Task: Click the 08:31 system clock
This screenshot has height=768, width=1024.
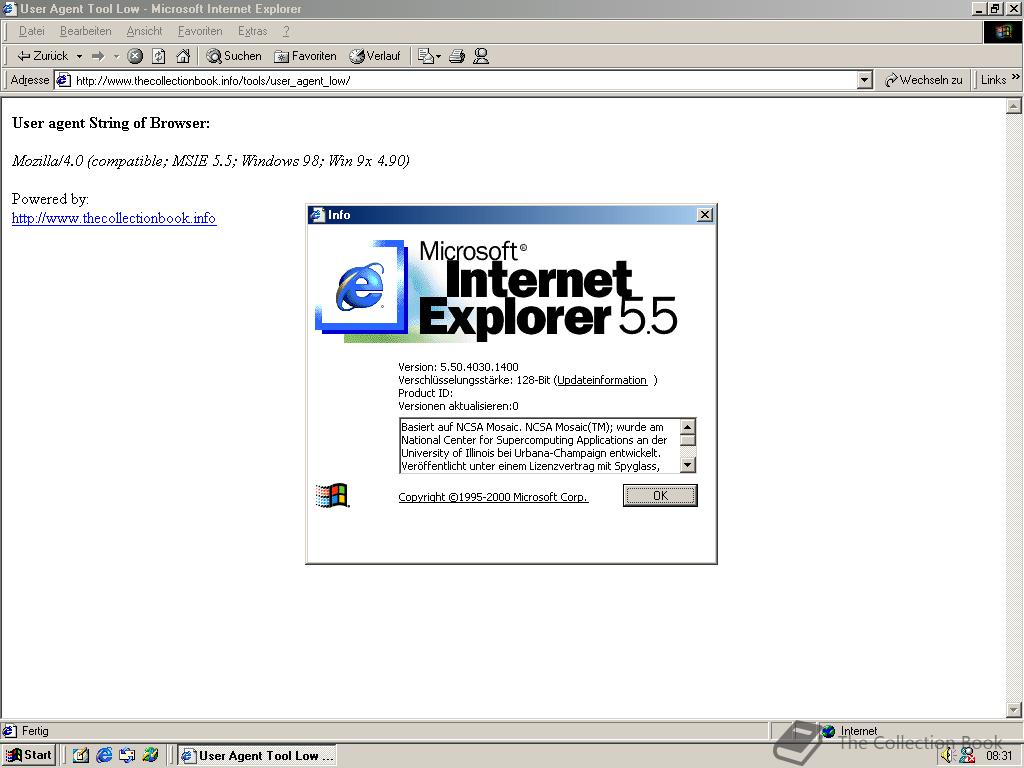Action: 999,756
